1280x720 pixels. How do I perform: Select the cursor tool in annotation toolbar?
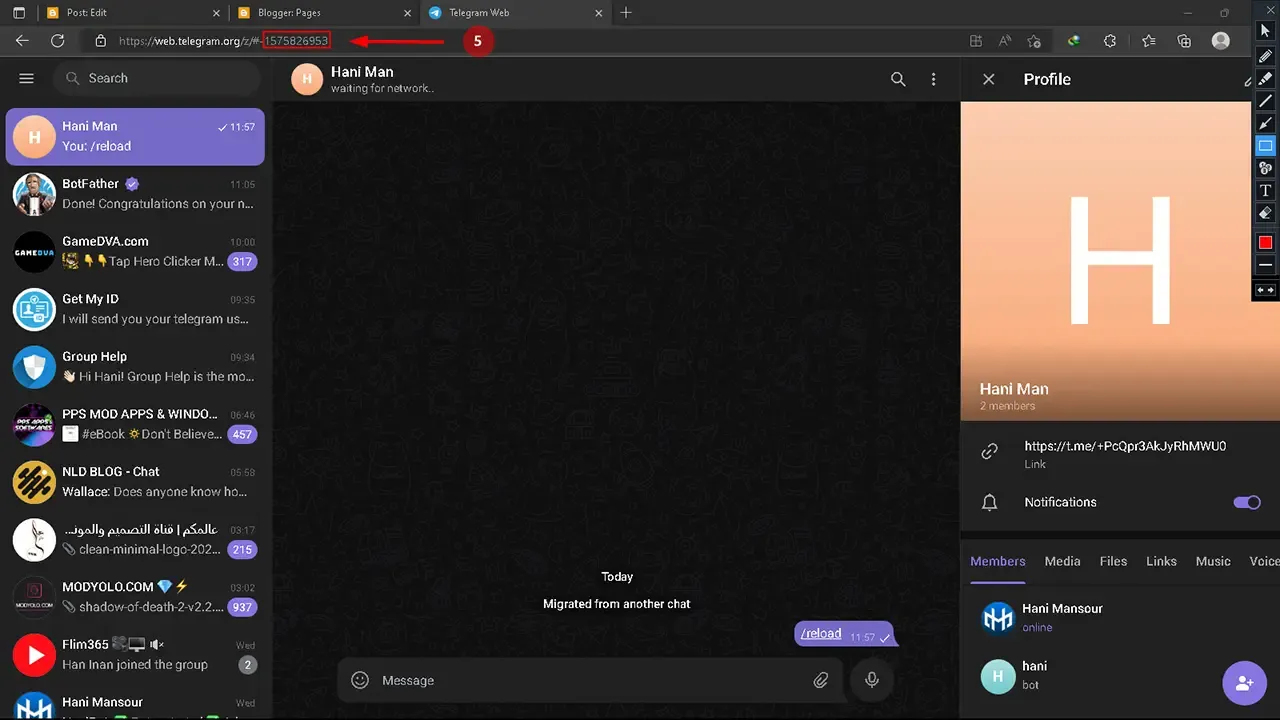[1265, 31]
